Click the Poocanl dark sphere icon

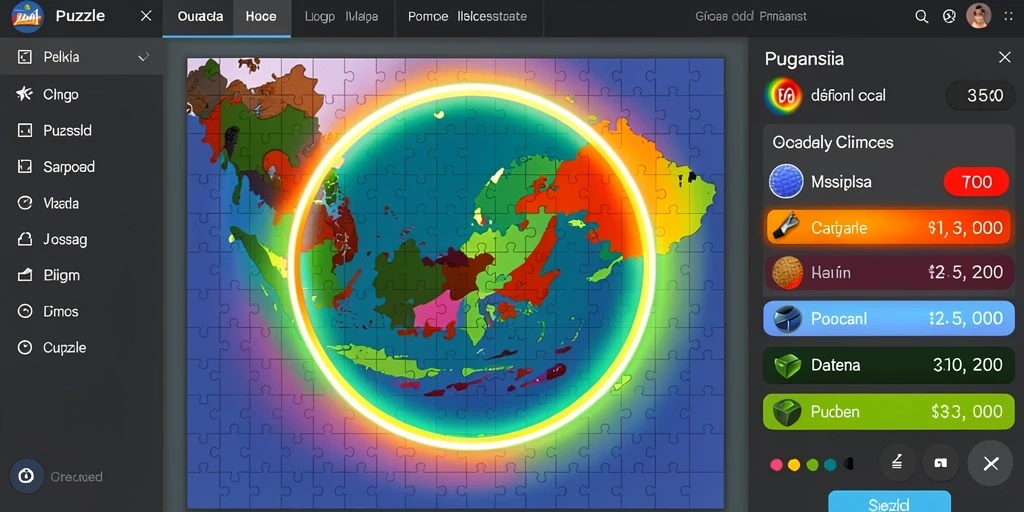pos(787,319)
